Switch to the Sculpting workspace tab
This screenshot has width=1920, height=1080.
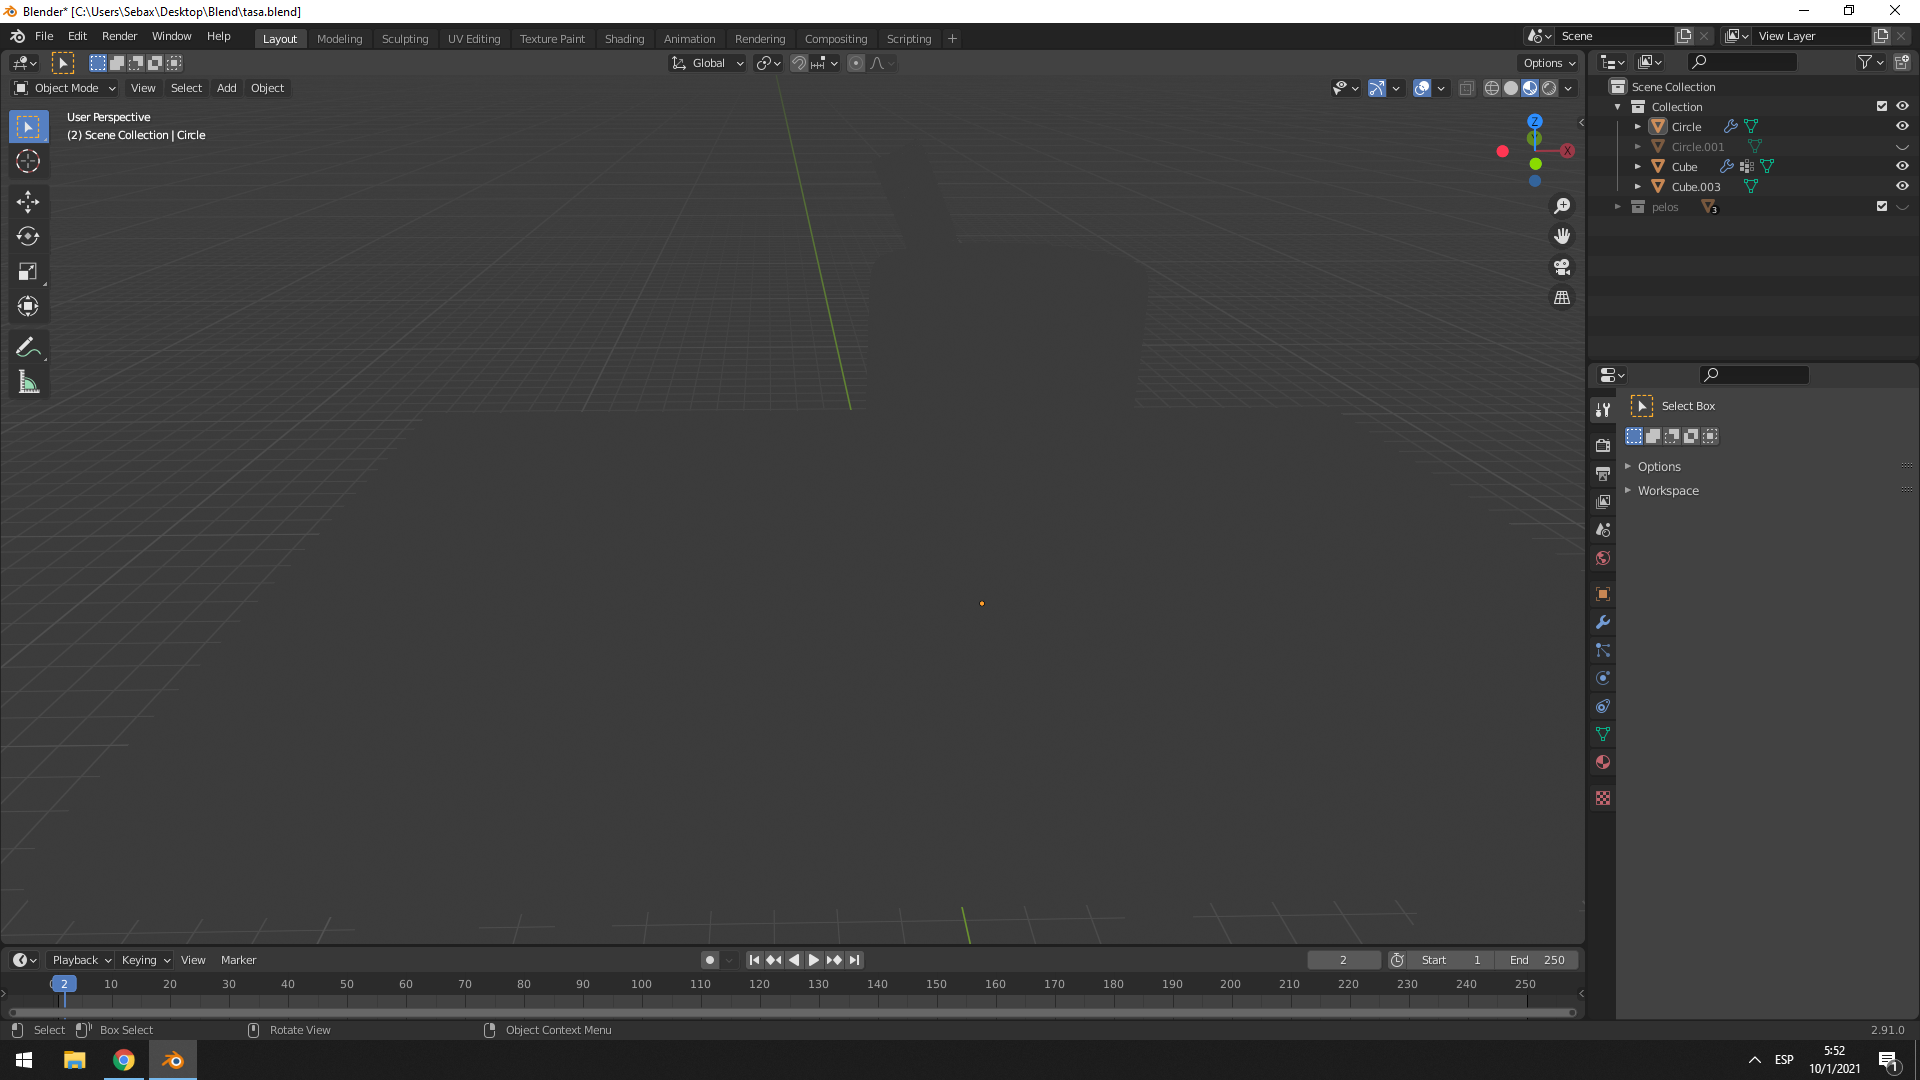pyautogui.click(x=404, y=38)
